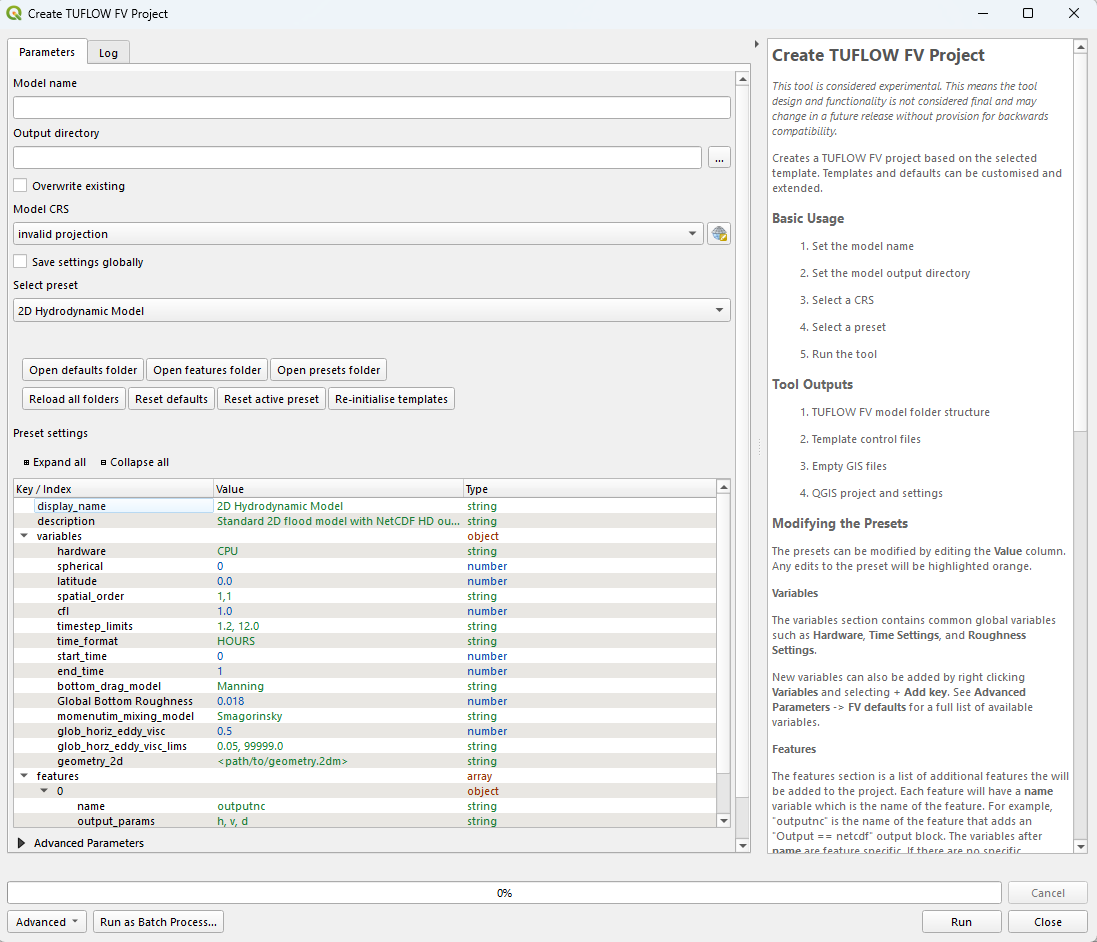
Task: Click the Close button
Action: [x=1048, y=922]
